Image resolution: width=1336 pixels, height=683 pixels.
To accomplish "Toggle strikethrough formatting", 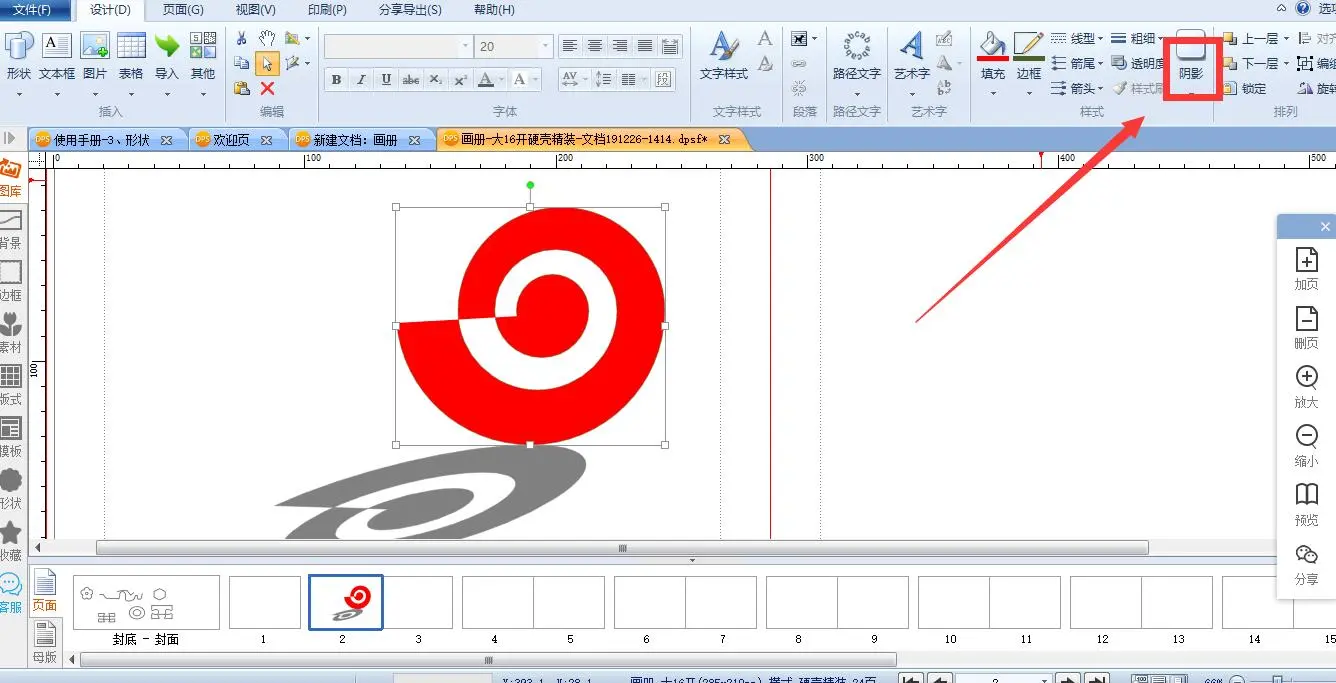I will click(x=411, y=80).
